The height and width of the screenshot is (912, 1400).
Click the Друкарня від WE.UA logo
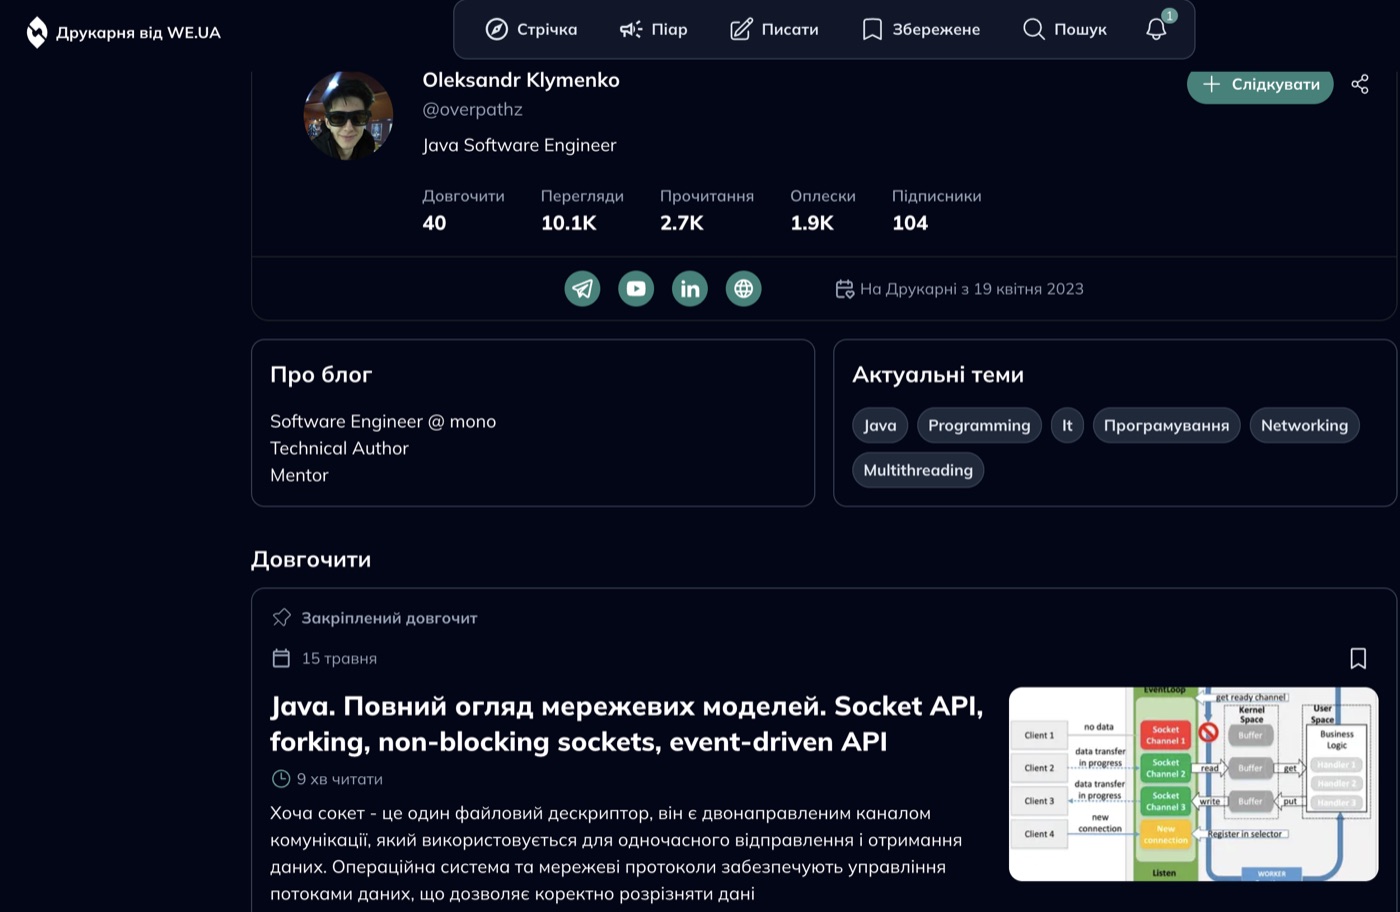123,32
